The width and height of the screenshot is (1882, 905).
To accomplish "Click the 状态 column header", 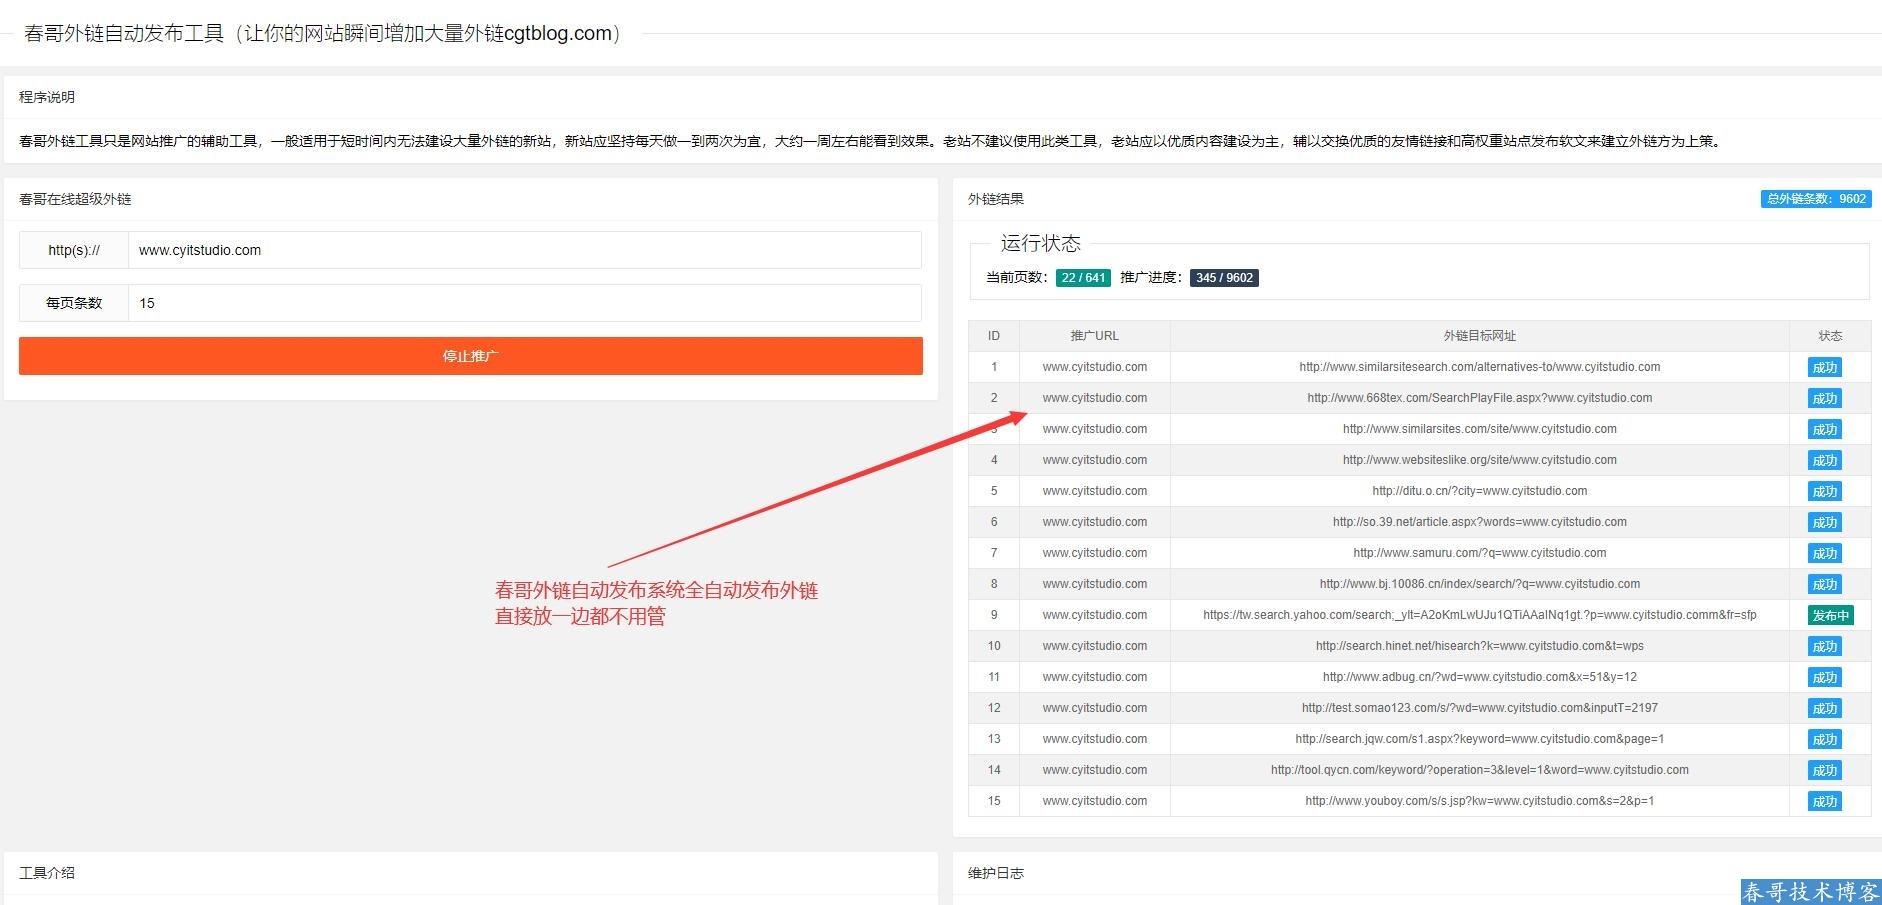I will point(1829,336).
